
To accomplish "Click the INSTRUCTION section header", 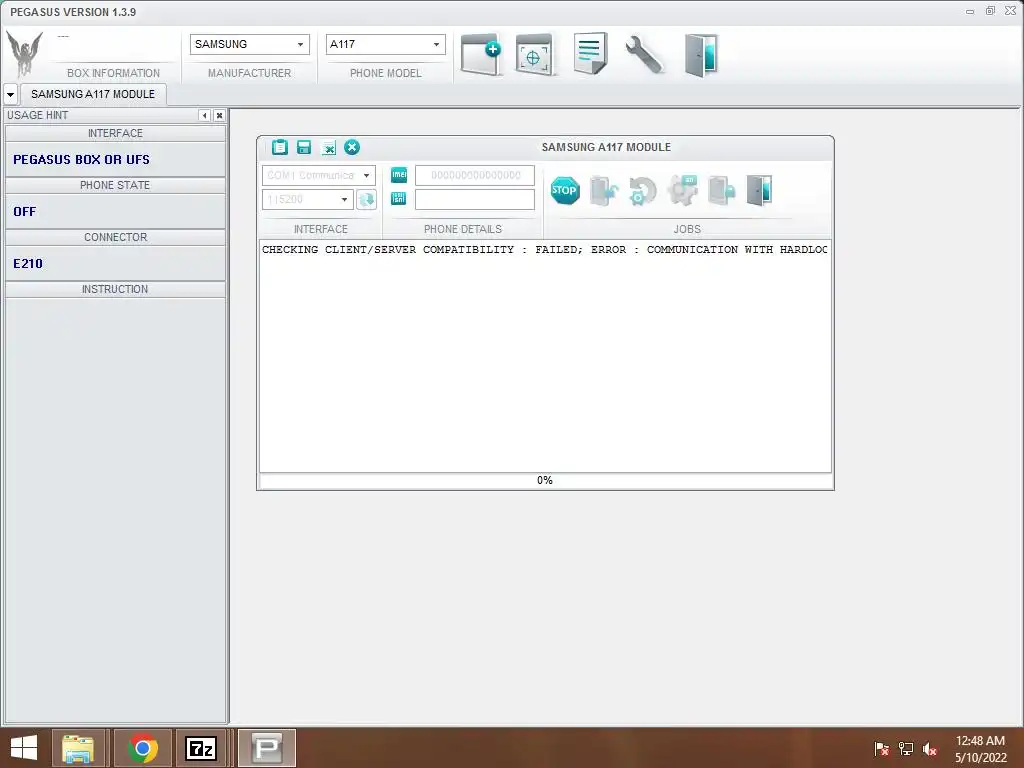I will (x=115, y=289).
